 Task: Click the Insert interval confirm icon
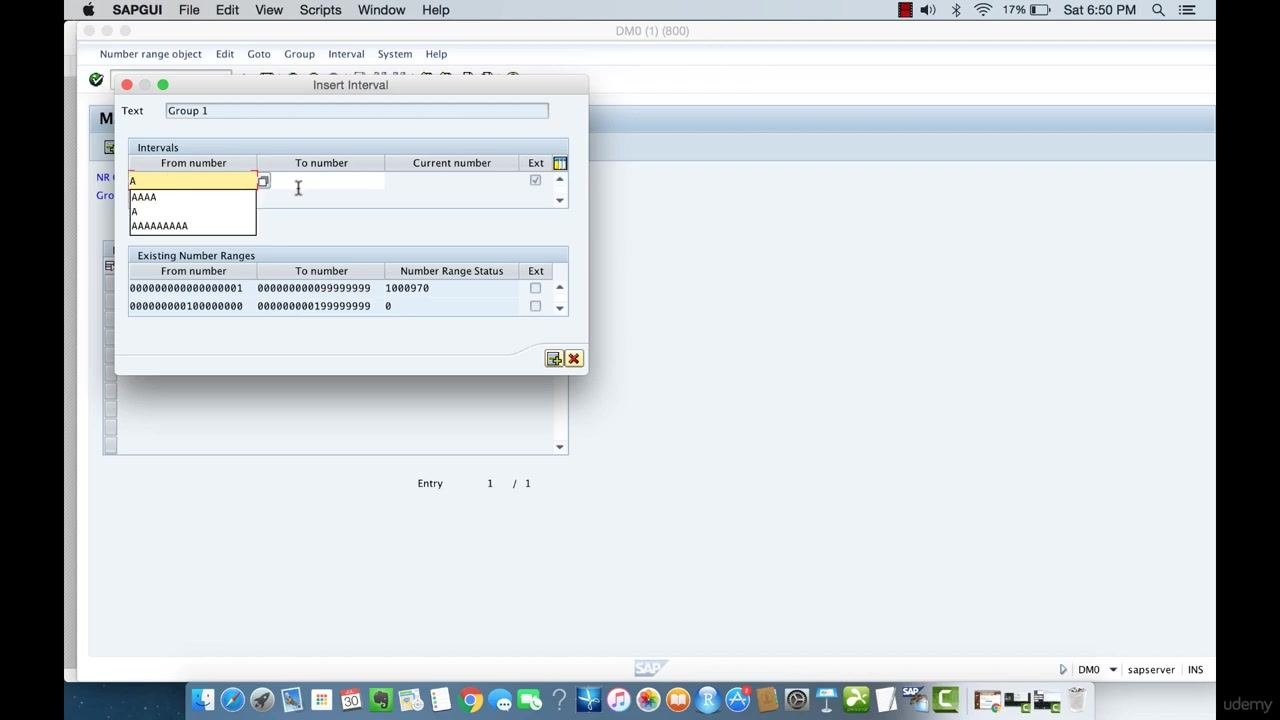point(553,358)
